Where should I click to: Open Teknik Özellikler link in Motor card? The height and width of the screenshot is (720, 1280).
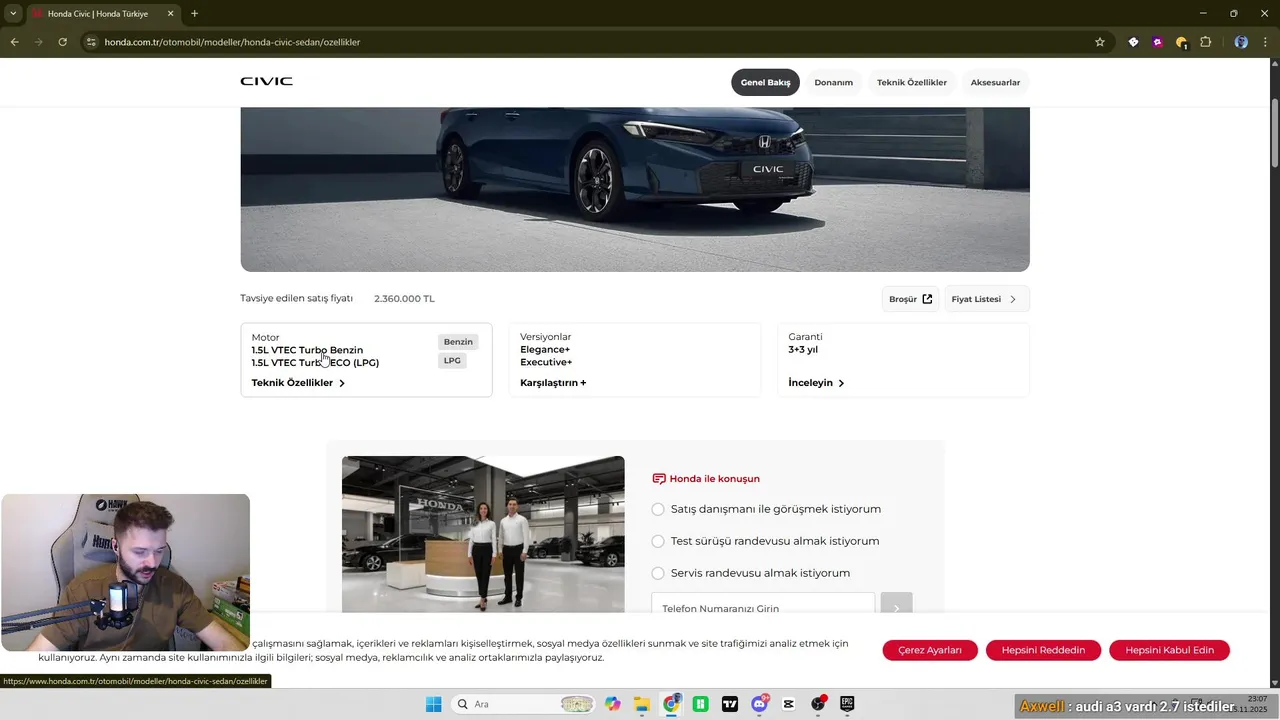coord(298,383)
